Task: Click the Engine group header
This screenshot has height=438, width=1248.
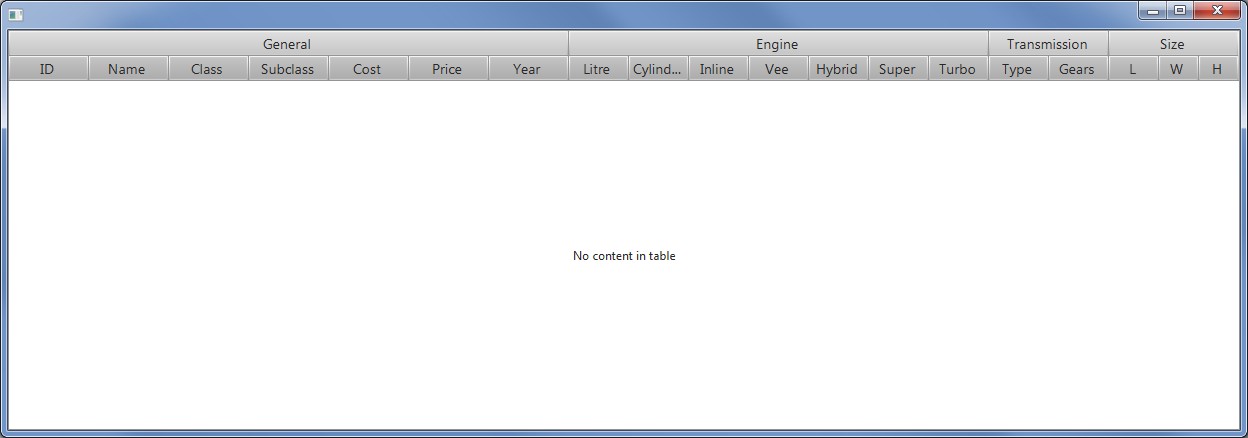Action: click(777, 44)
